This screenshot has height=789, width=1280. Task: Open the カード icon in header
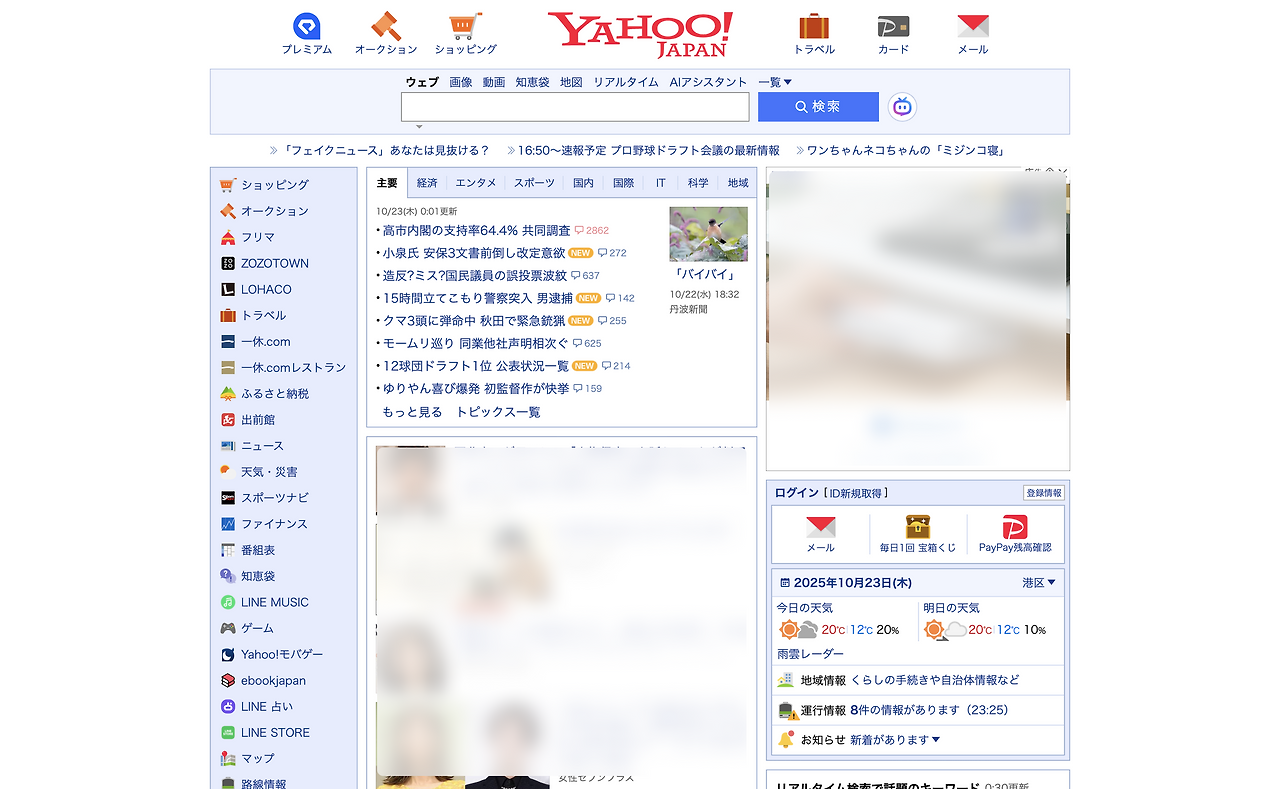pos(893,26)
